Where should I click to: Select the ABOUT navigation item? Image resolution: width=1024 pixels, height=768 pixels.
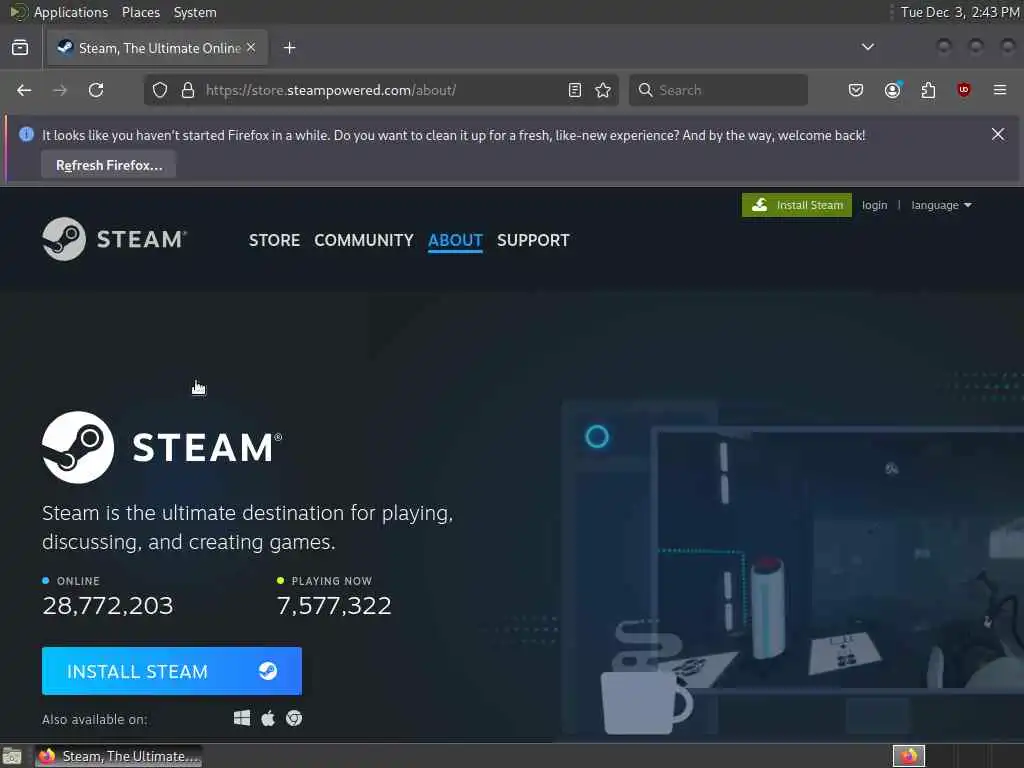pos(455,240)
